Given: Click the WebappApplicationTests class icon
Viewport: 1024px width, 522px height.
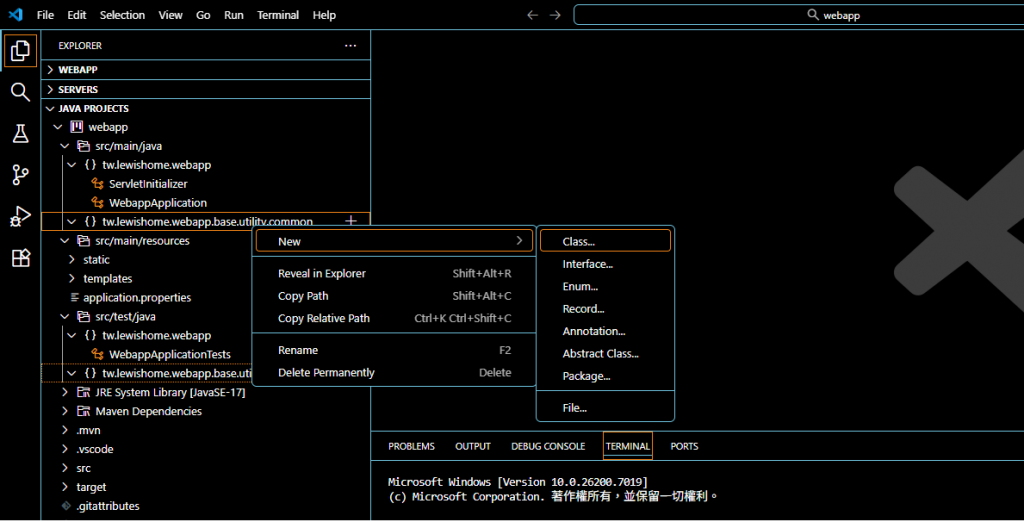Looking at the screenshot, I should pyautogui.click(x=97, y=354).
